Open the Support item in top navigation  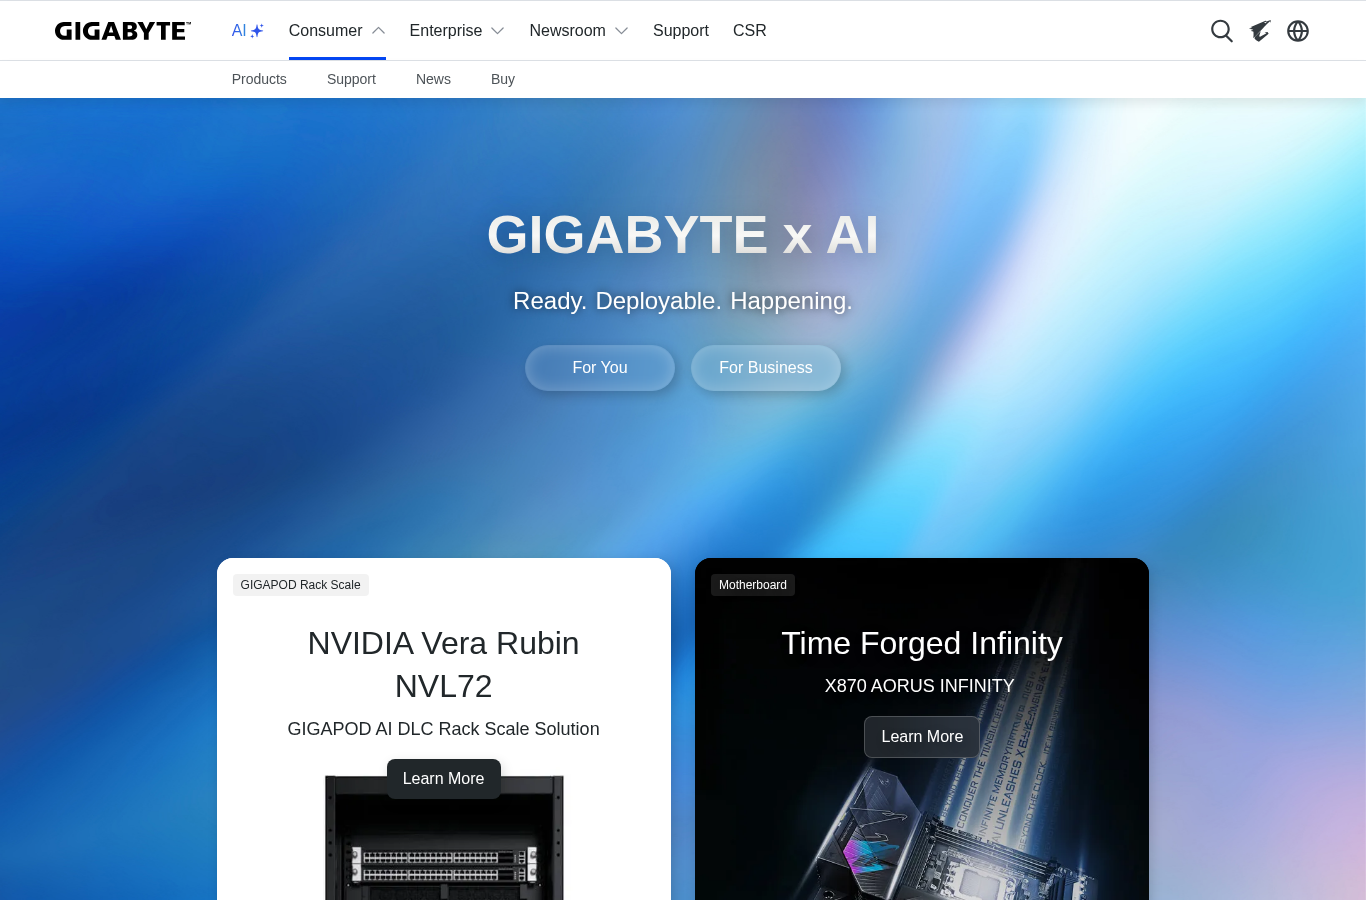[681, 31]
